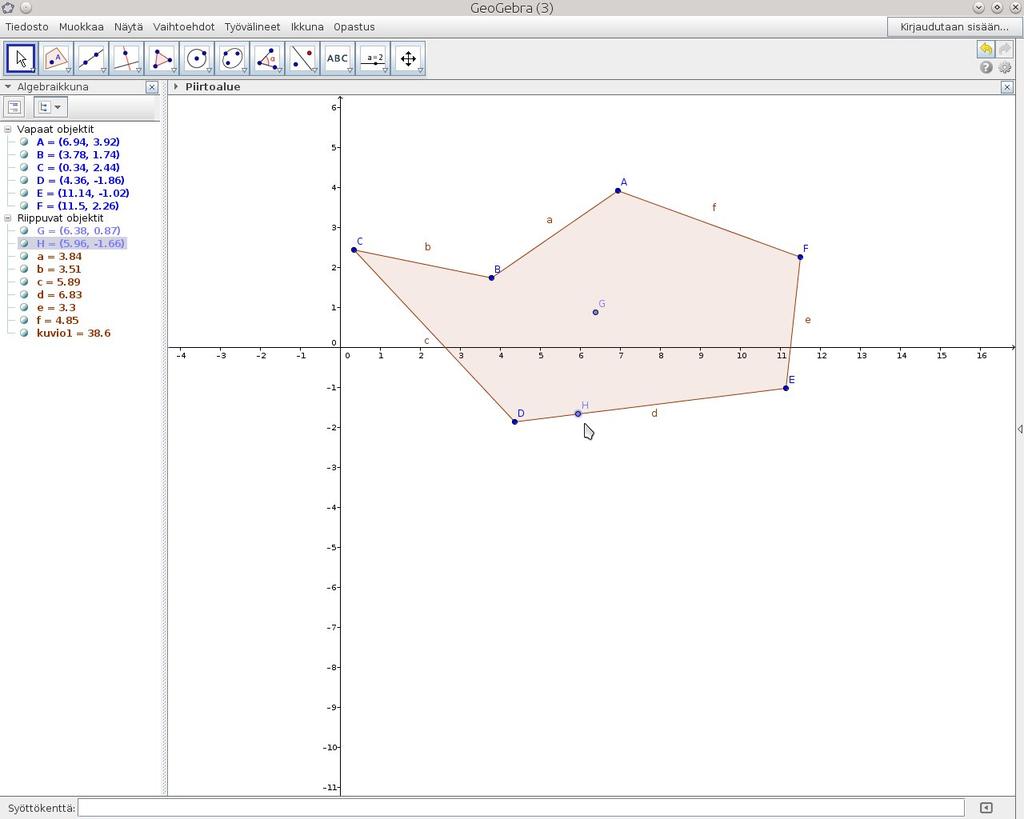The height and width of the screenshot is (819, 1024).
Task: Open Point tool submenu arrow
Action: click(x=69, y=70)
